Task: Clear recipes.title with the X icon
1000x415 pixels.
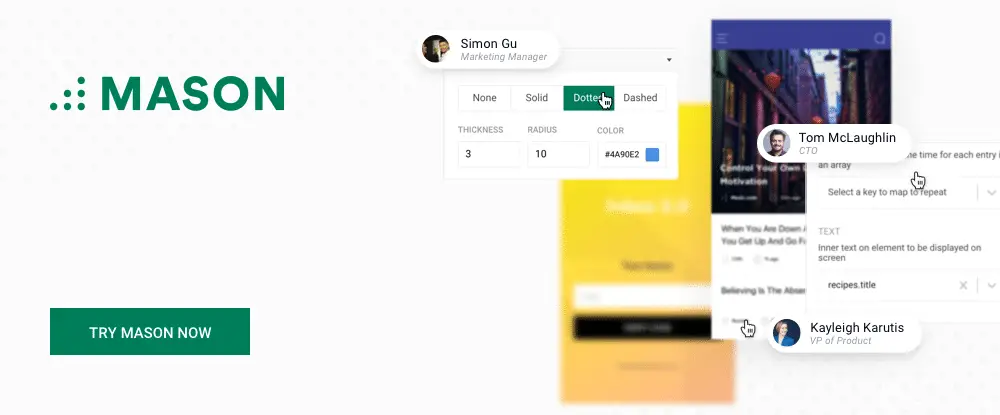Action: coord(964,285)
